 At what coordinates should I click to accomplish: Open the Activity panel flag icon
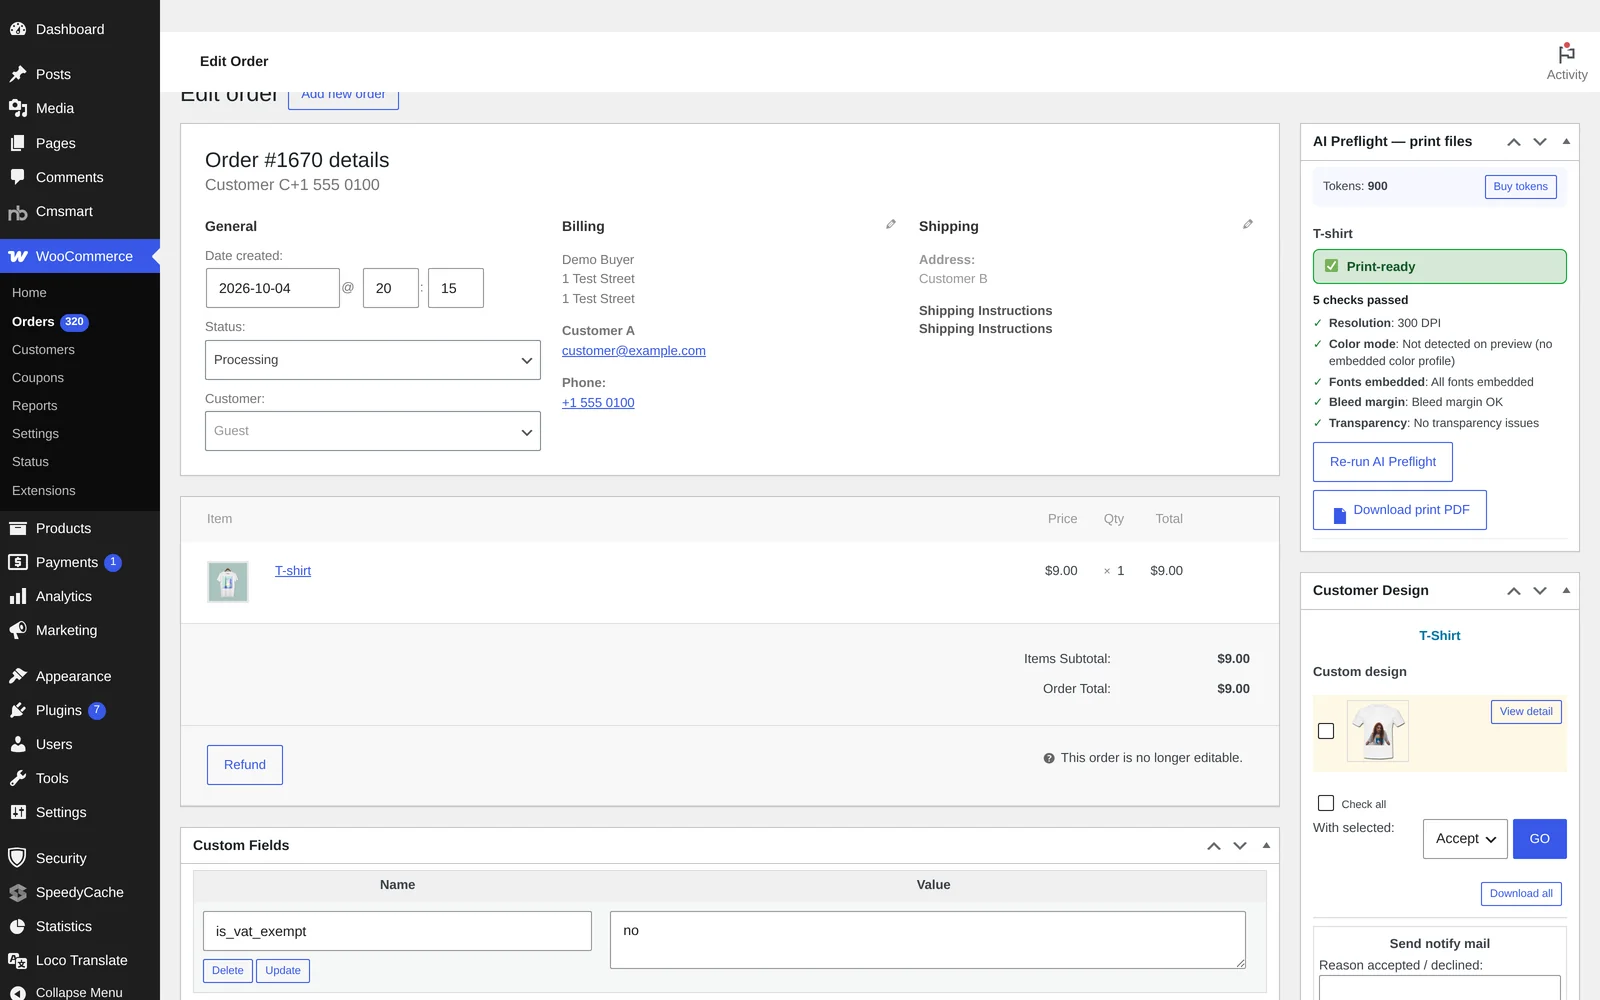1566,53
